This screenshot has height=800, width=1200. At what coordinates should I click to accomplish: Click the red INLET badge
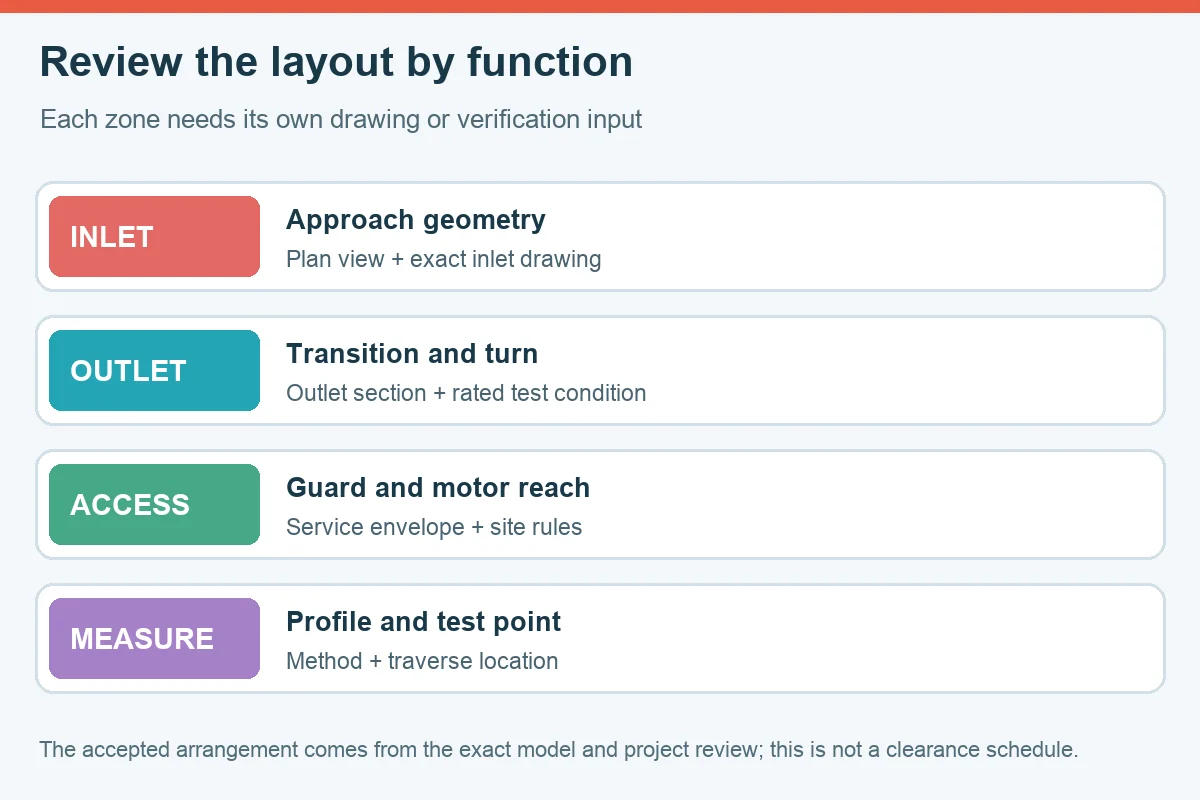(154, 237)
